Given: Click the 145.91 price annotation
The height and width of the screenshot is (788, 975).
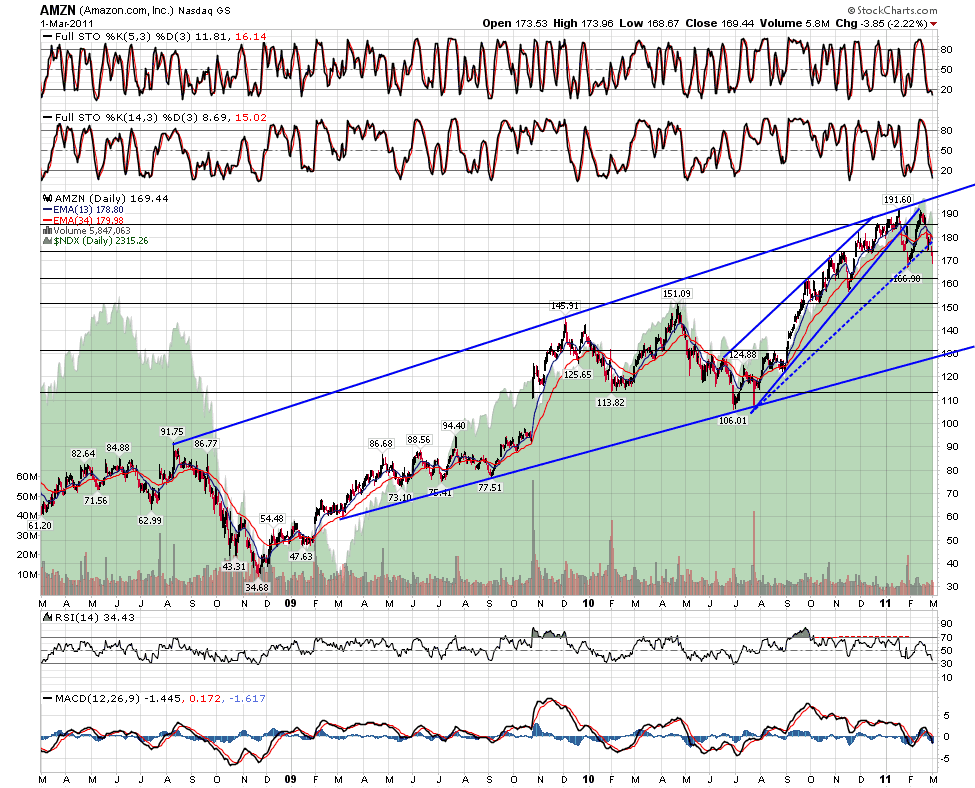Looking at the screenshot, I should pos(565,306).
